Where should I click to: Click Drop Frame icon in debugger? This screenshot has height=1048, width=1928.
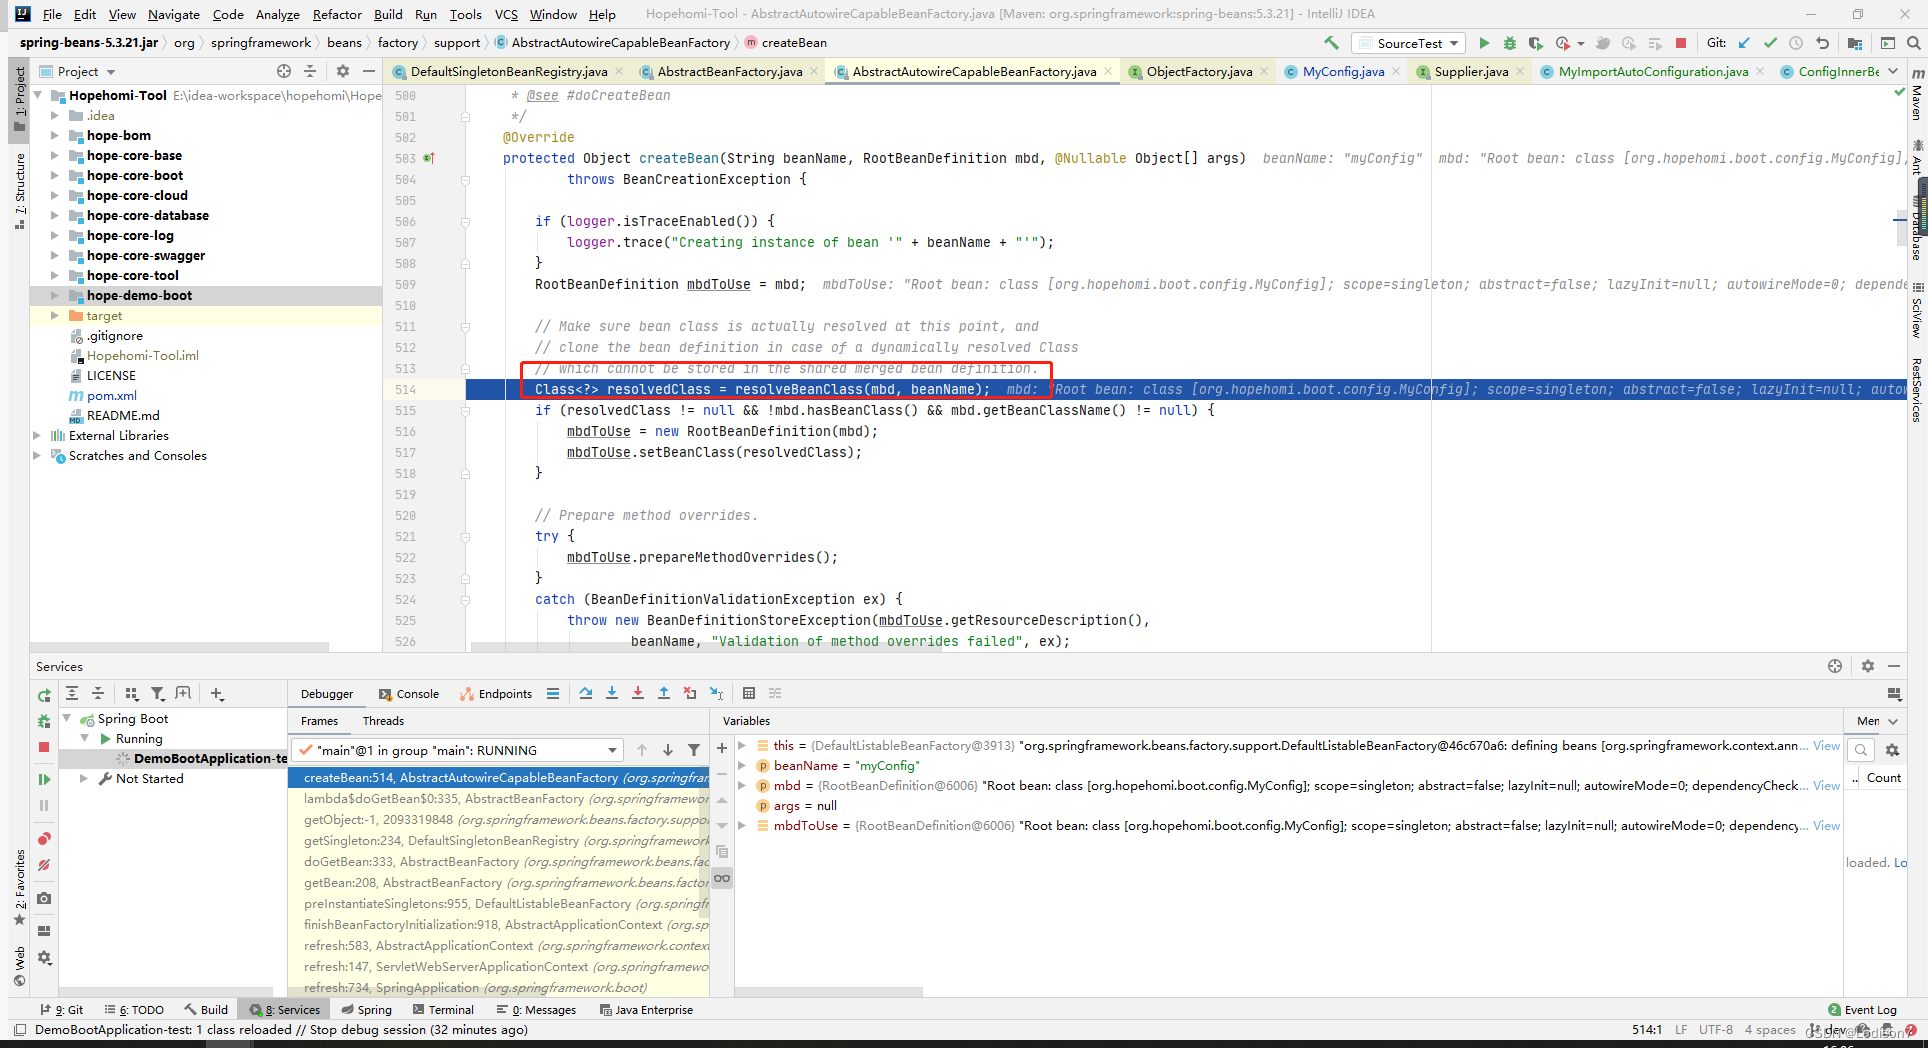point(690,693)
